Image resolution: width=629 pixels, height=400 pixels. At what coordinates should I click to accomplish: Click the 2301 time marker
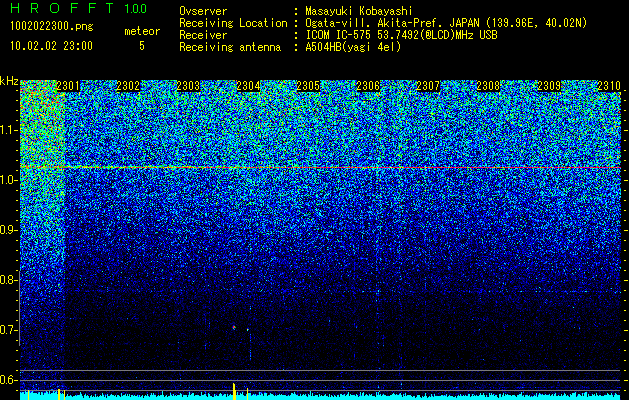tap(68, 86)
